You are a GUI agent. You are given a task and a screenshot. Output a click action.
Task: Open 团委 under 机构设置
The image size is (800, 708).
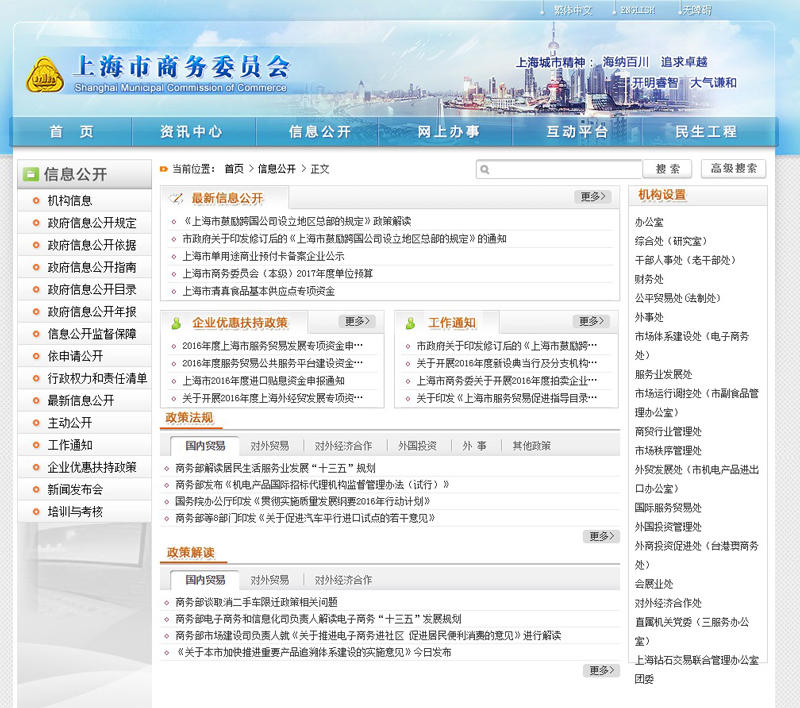[x=644, y=679]
